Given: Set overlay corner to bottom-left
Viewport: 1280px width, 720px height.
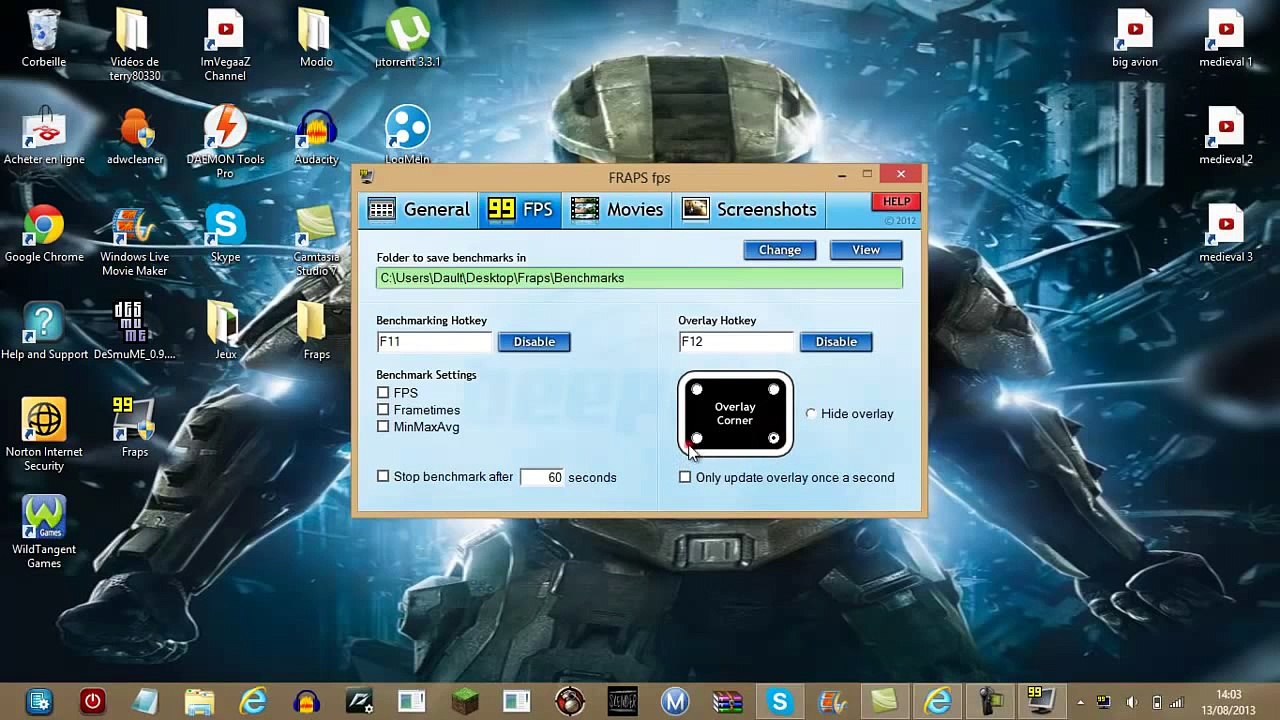Looking at the screenshot, I should coord(697,438).
